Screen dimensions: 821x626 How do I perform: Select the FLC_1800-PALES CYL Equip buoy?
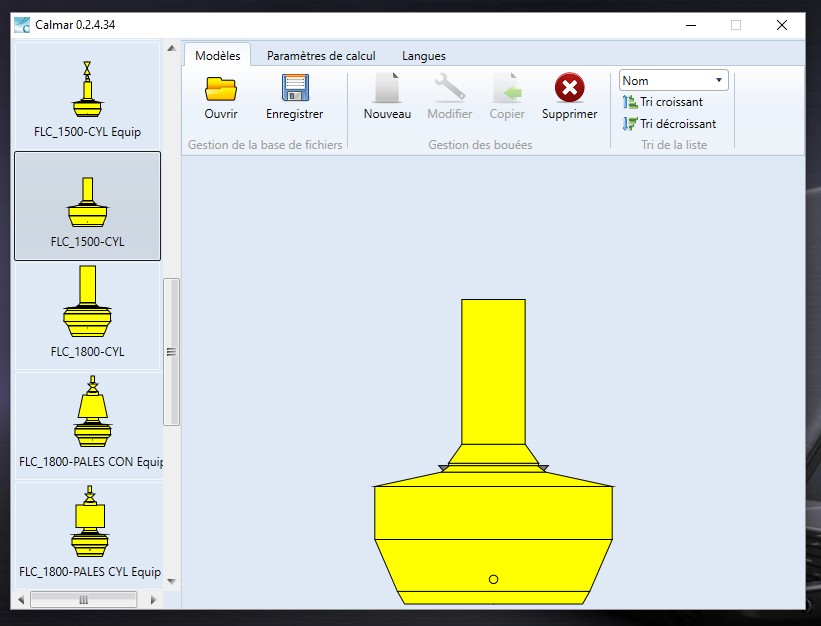coord(87,530)
